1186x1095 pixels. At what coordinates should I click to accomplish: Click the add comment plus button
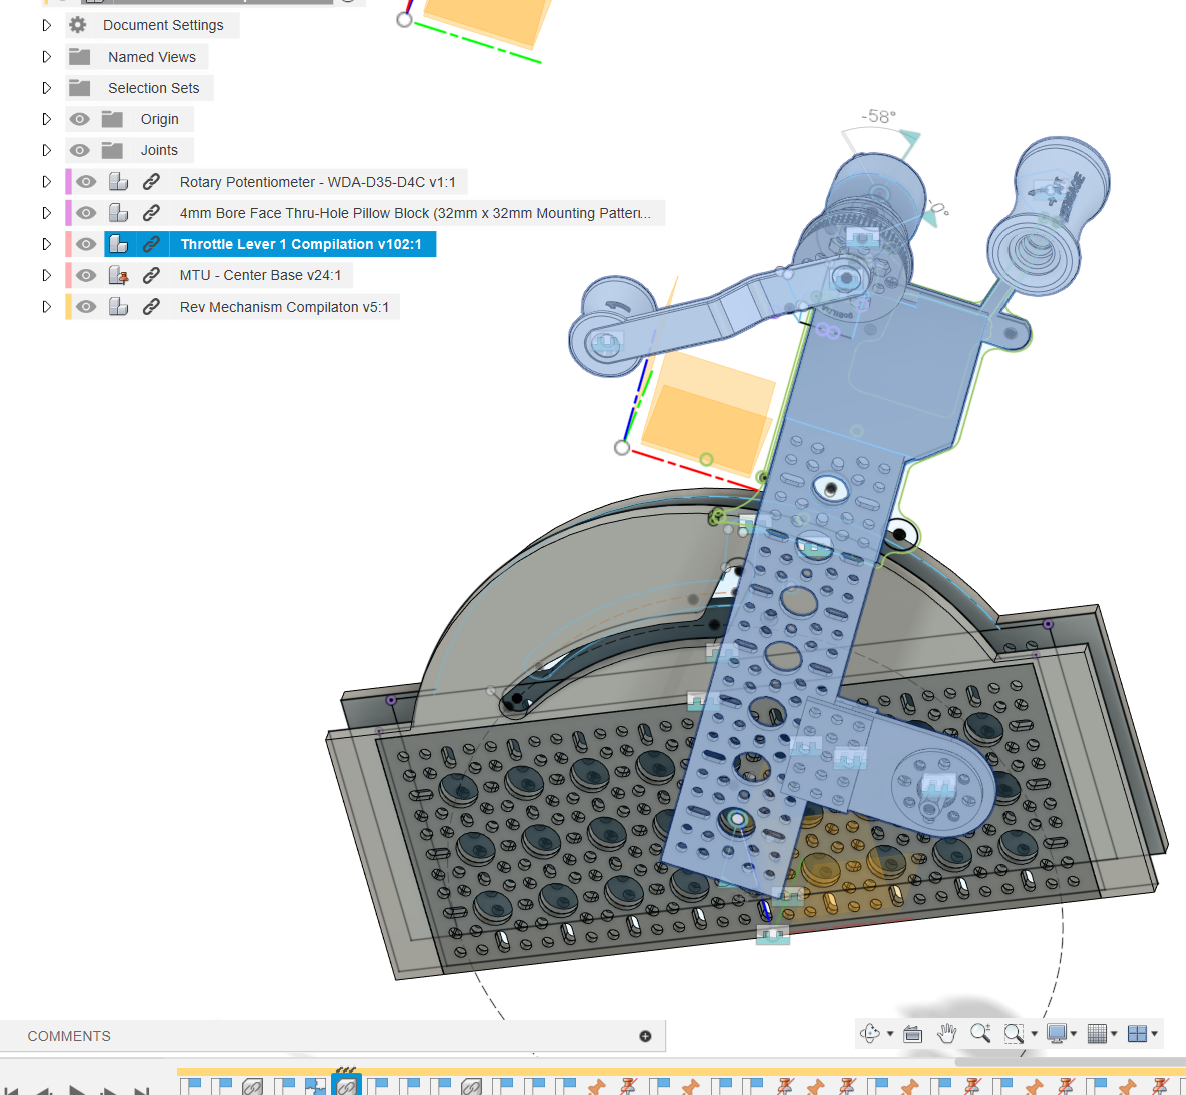[646, 1036]
